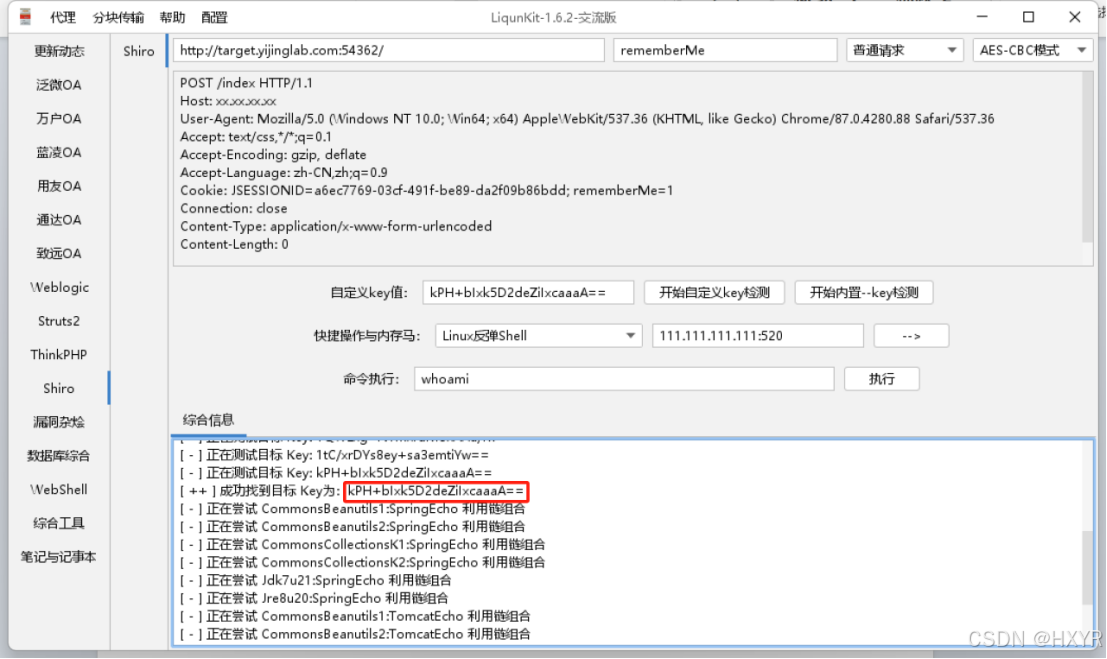Select 数据库综合 in the sidebar

pyautogui.click(x=59, y=456)
